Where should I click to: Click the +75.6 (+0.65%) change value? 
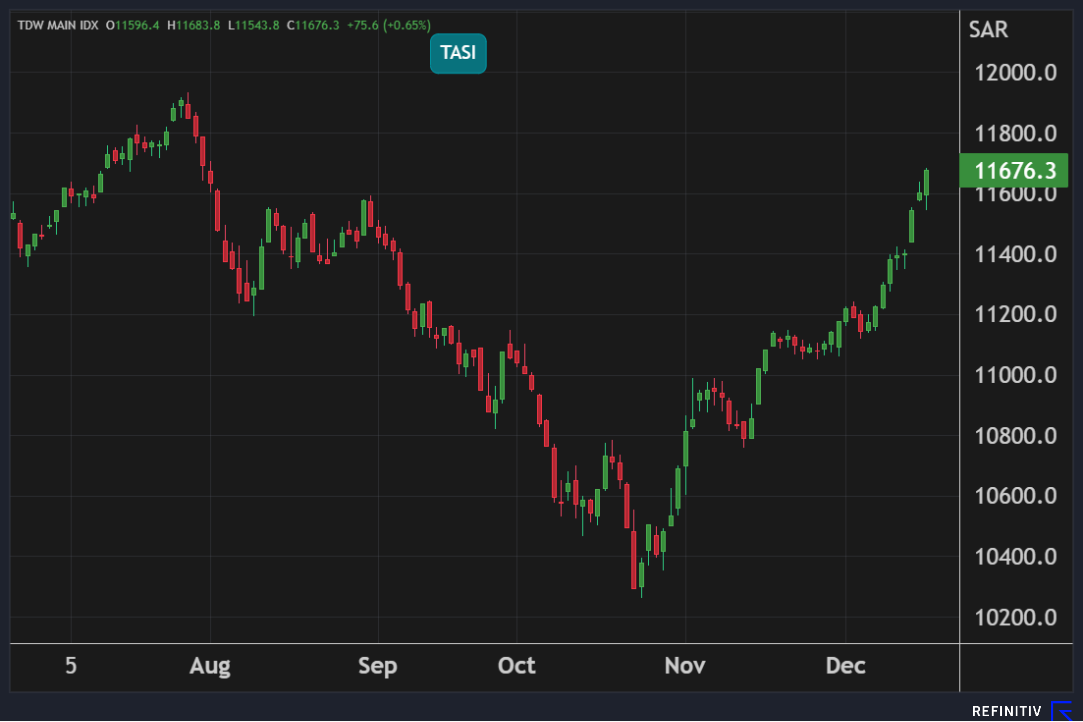tap(389, 25)
